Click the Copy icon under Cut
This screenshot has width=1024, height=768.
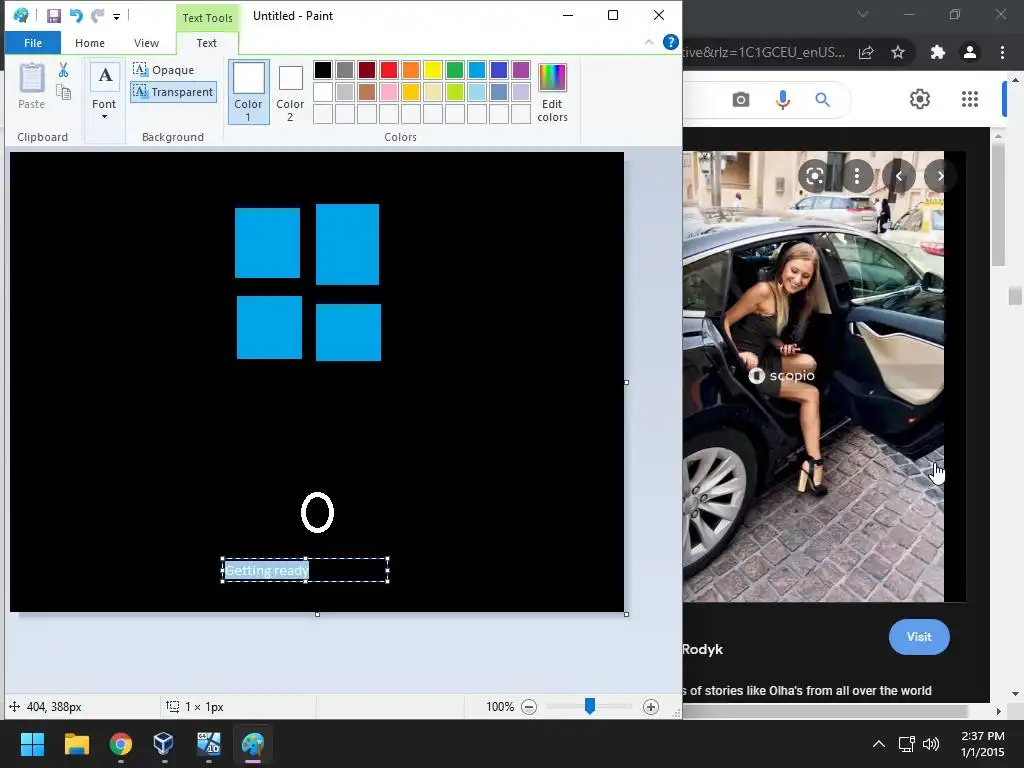[63, 92]
